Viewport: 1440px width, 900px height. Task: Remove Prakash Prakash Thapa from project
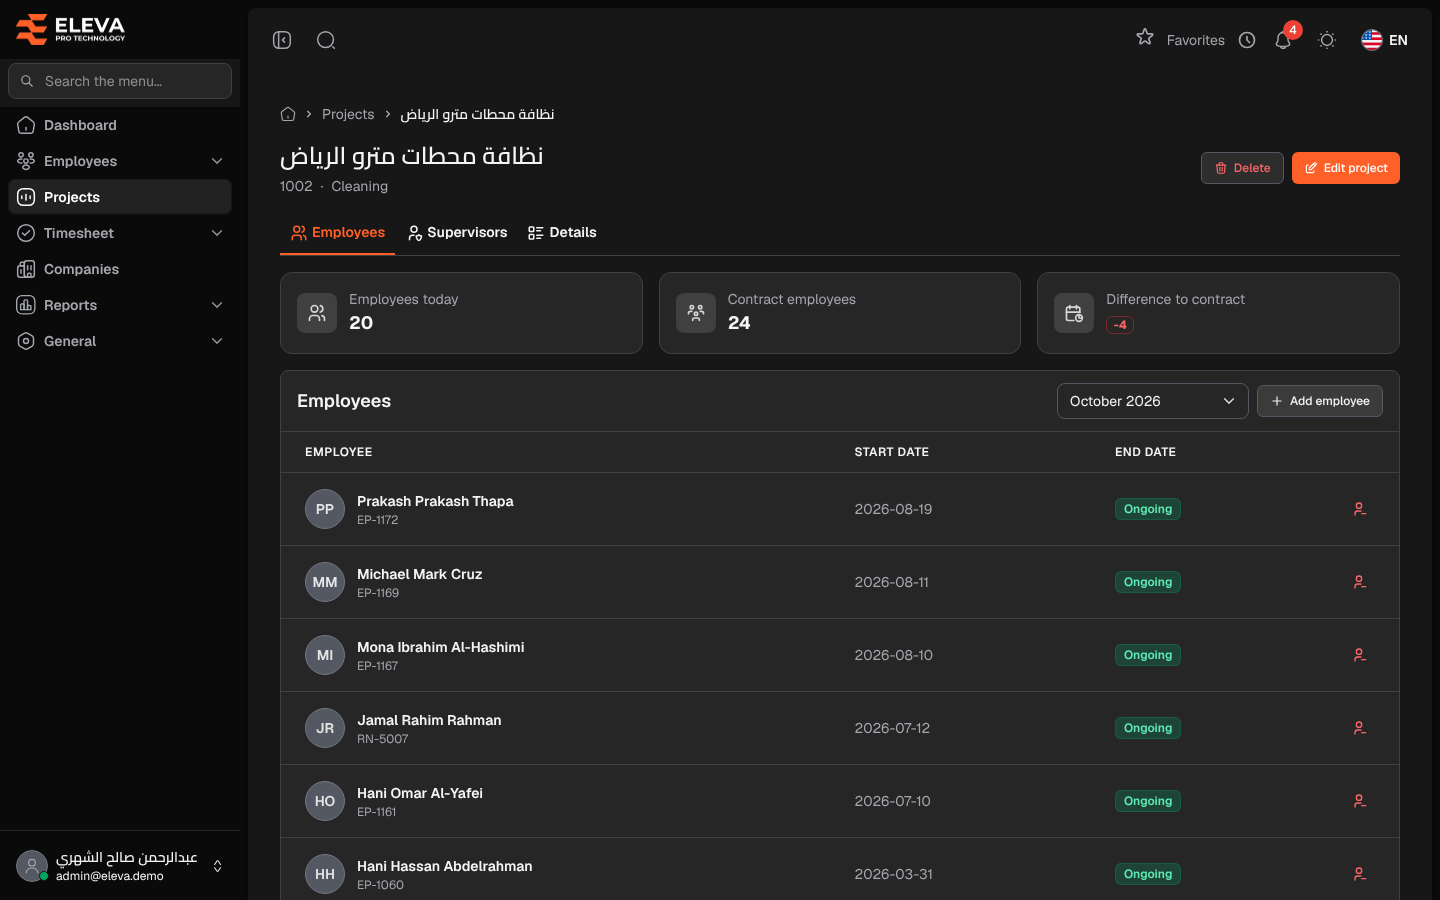pos(1360,509)
